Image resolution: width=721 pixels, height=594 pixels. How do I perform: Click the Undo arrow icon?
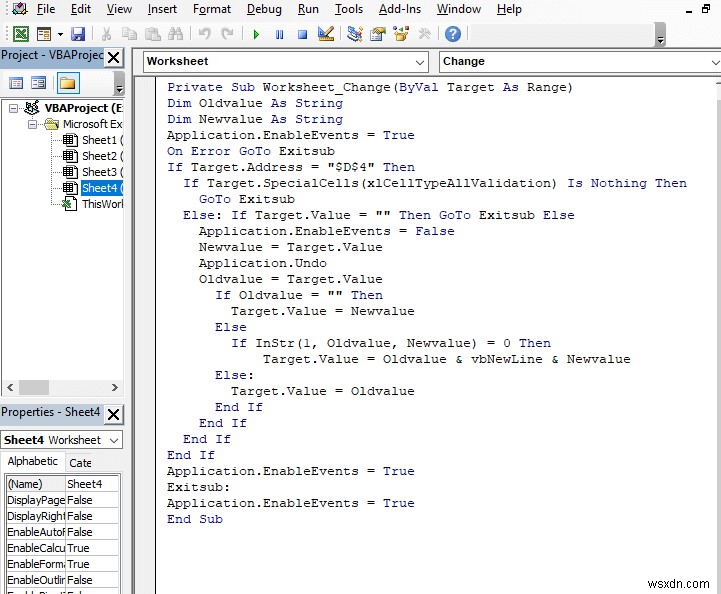point(205,34)
